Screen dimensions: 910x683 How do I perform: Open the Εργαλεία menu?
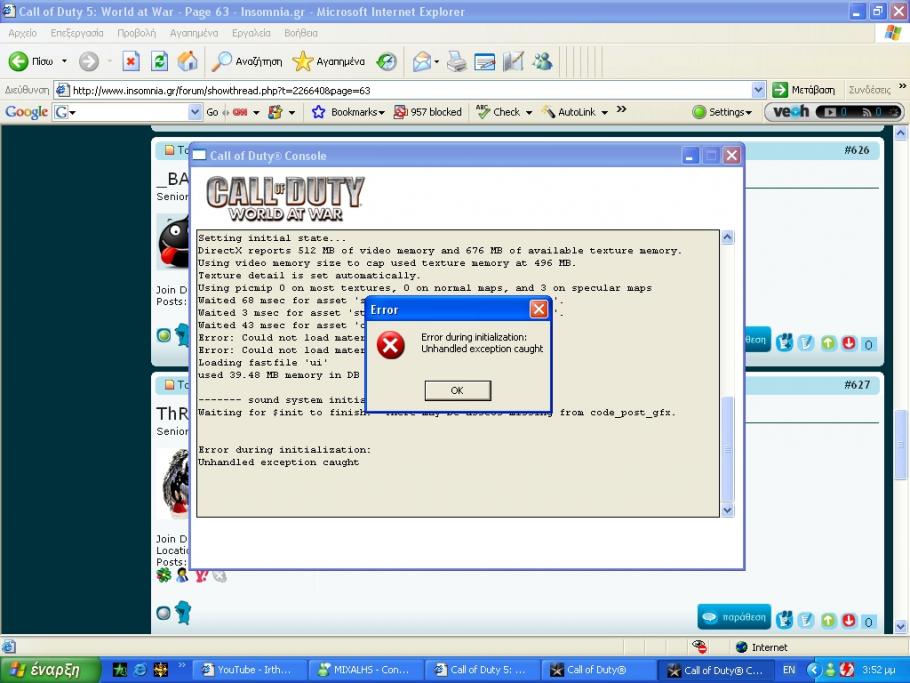coord(251,33)
